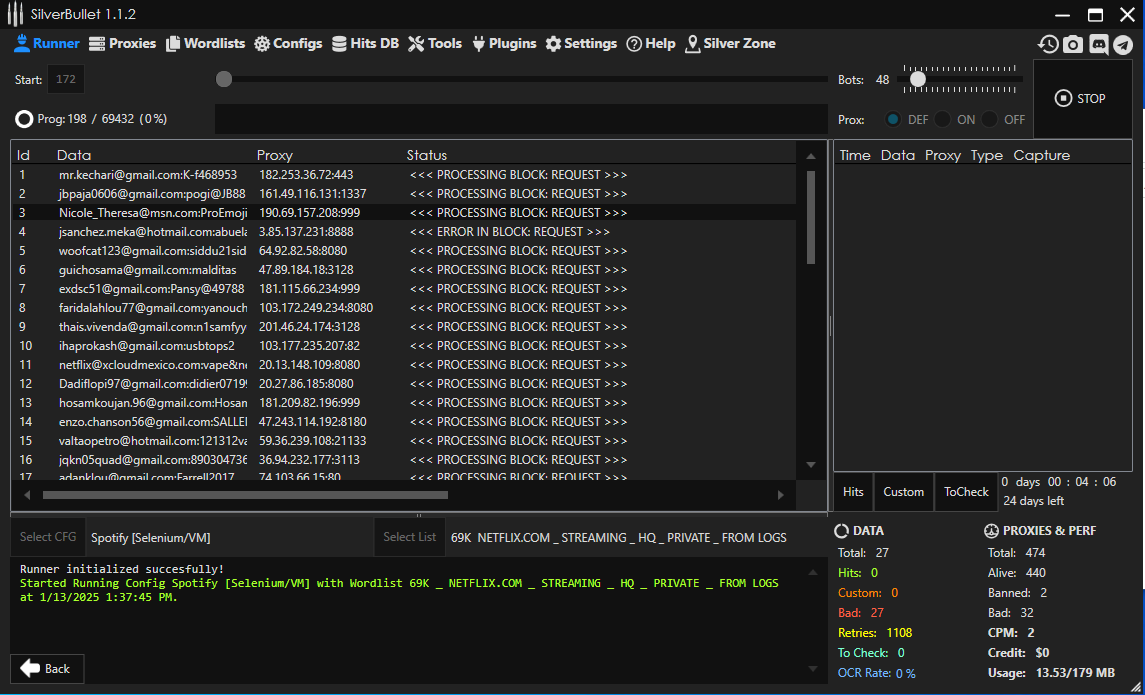Set proxy mode to OFF
1145x695 pixels.
pyautogui.click(x=990, y=119)
